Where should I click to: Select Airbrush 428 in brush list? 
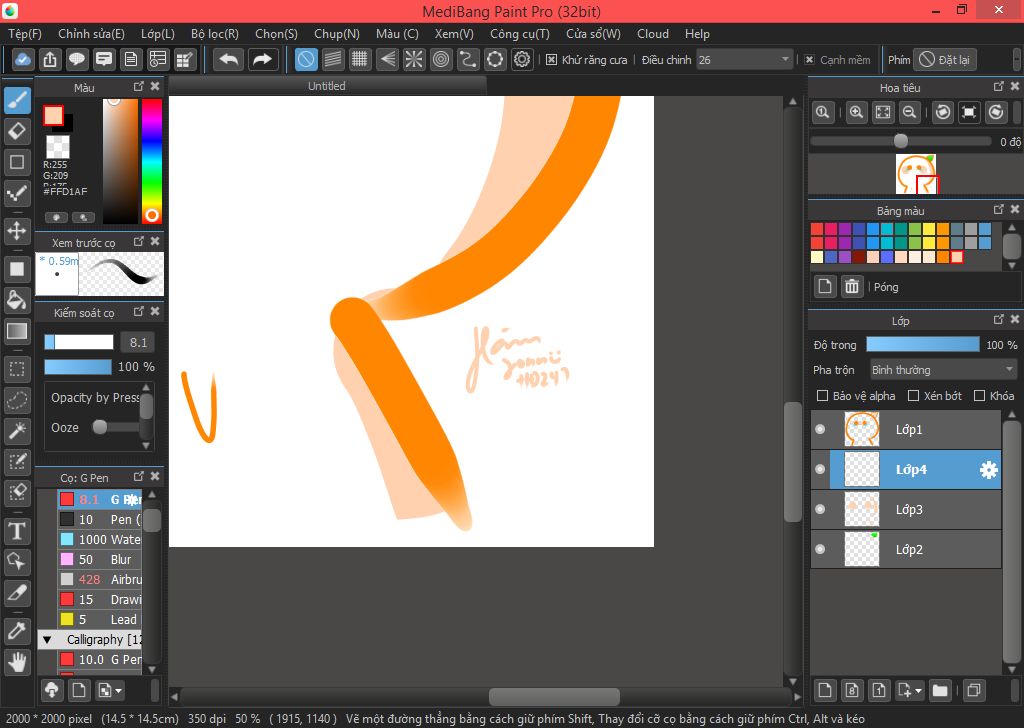[100, 579]
